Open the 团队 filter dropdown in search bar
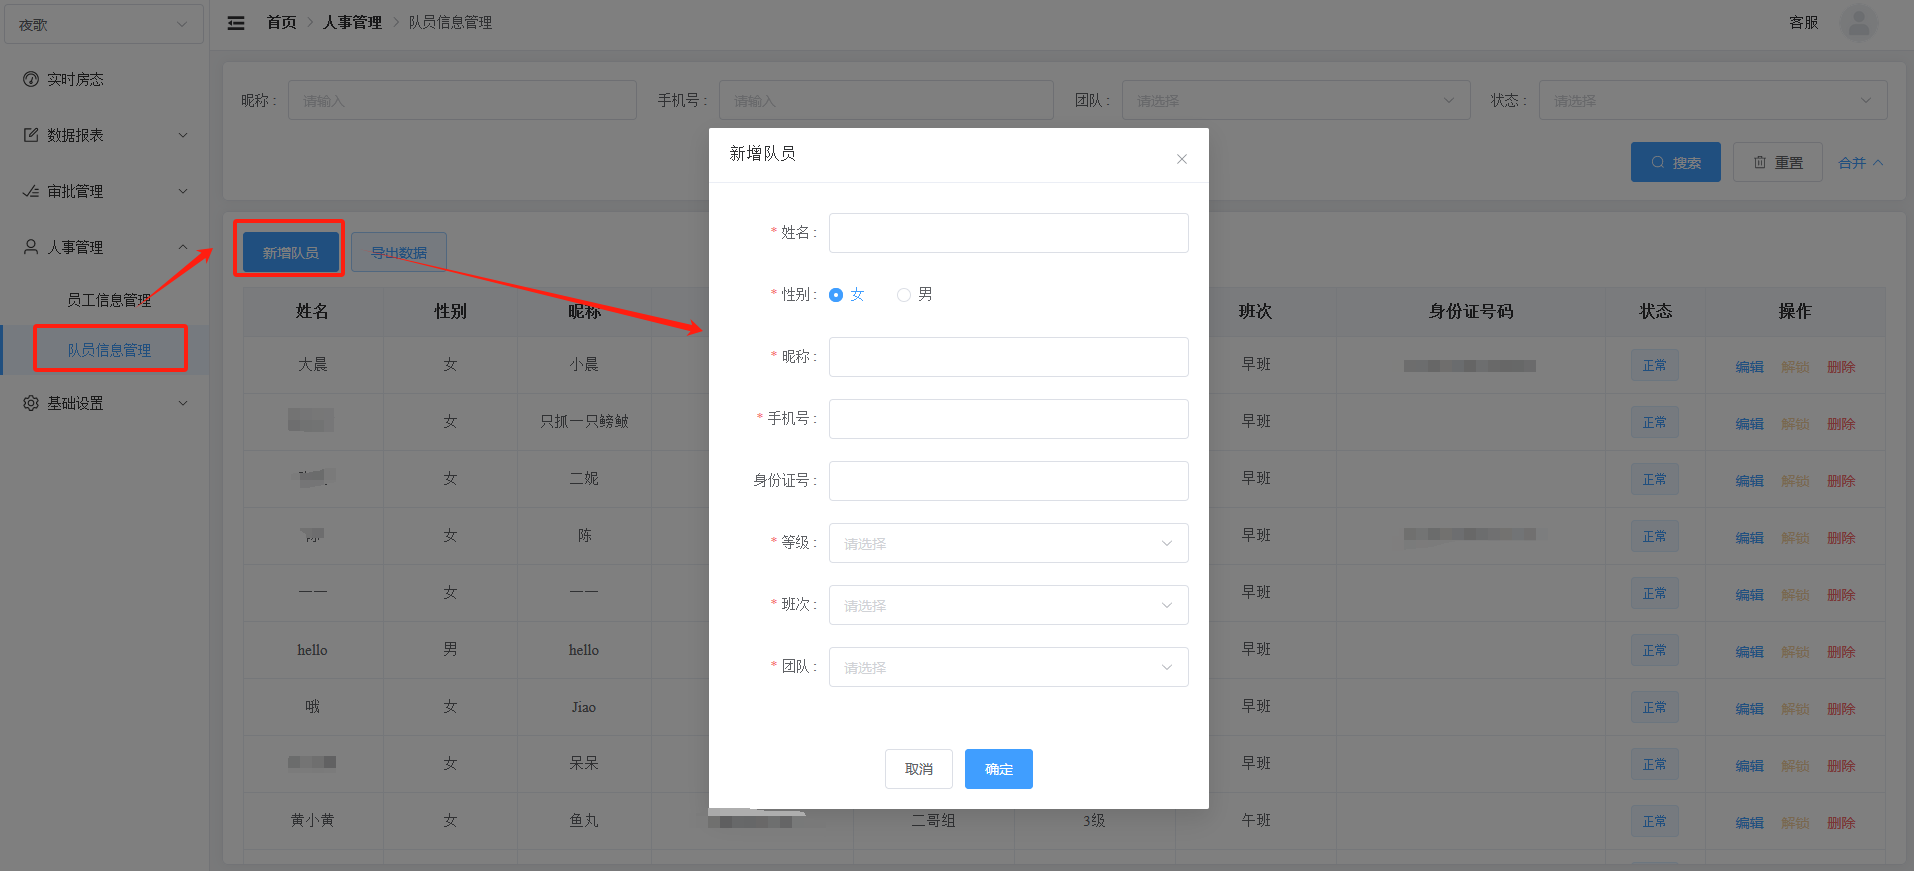The height and width of the screenshot is (871, 1914). [x=1296, y=100]
